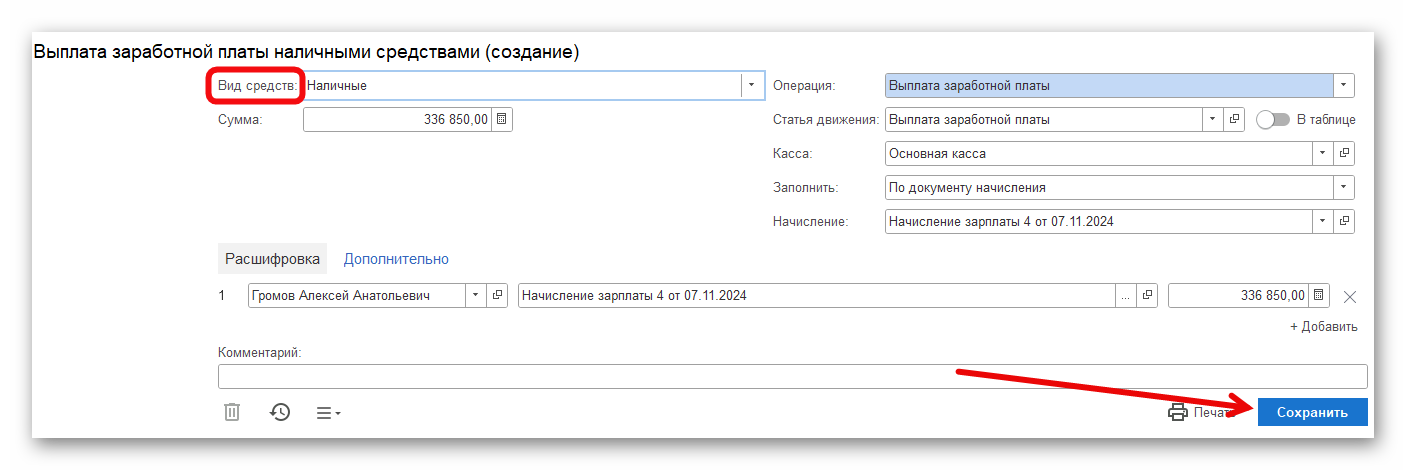The image size is (1406, 470).
Task: Switch to Дополнительно tab
Action: (x=396, y=259)
